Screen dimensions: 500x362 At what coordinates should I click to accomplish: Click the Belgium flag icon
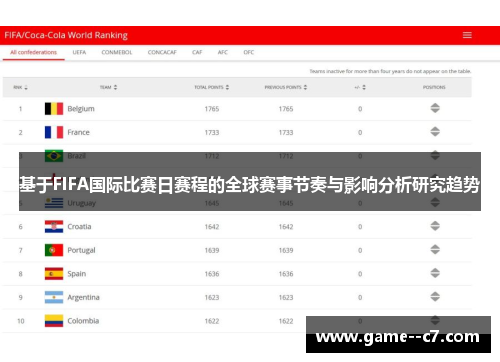[54, 109]
